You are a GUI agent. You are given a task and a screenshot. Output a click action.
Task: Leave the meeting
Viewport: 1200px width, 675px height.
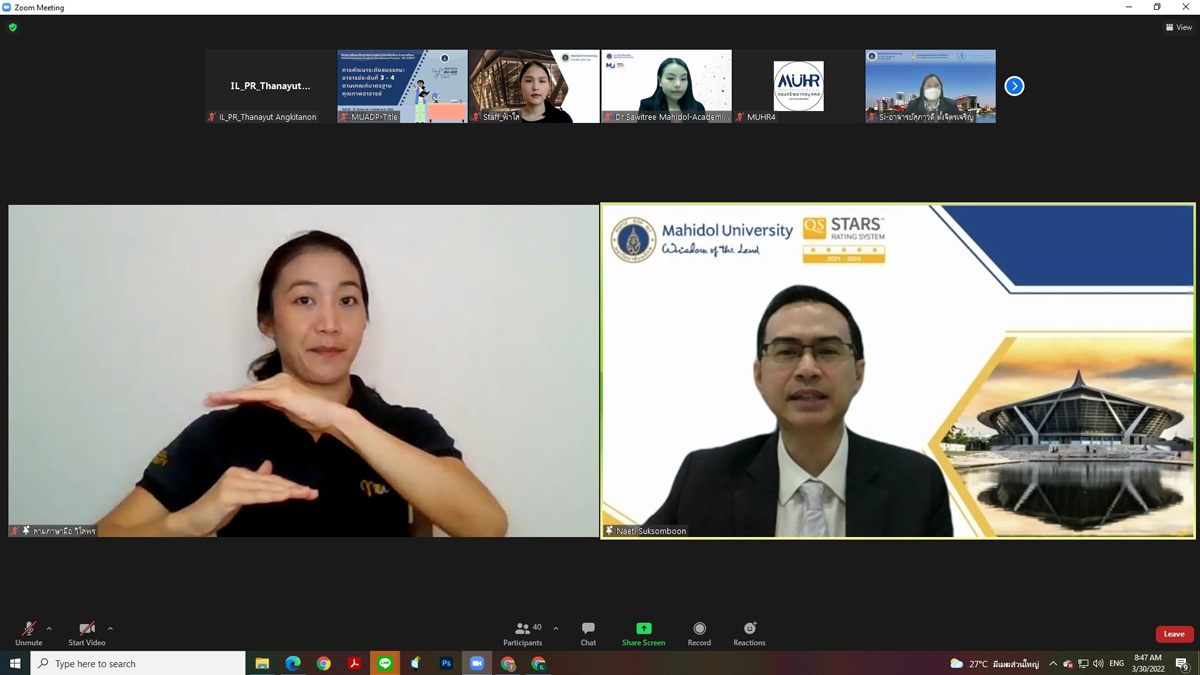(1174, 634)
